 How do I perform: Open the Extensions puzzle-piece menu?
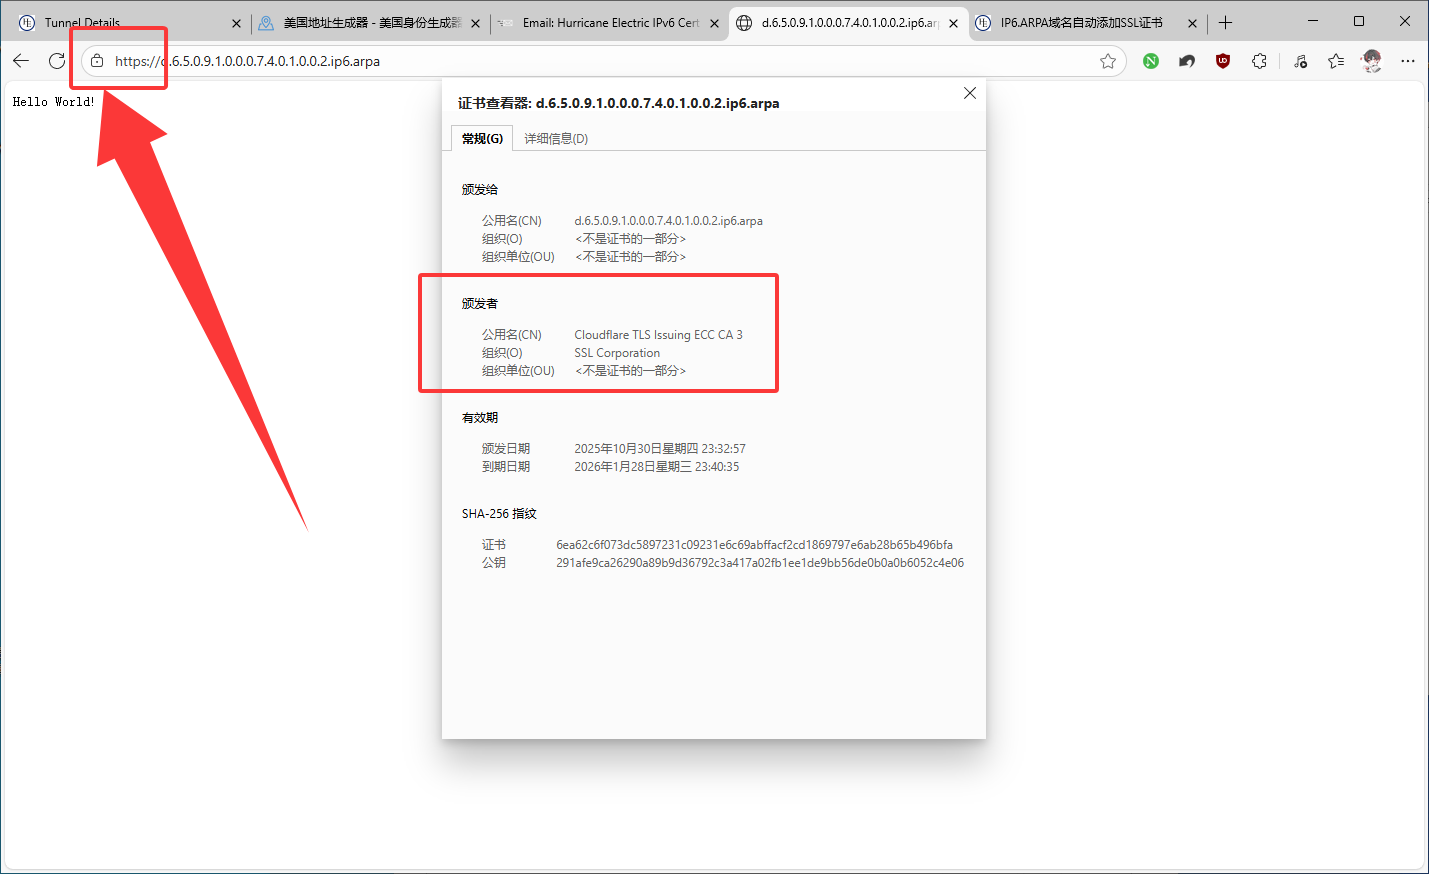(x=1259, y=61)
